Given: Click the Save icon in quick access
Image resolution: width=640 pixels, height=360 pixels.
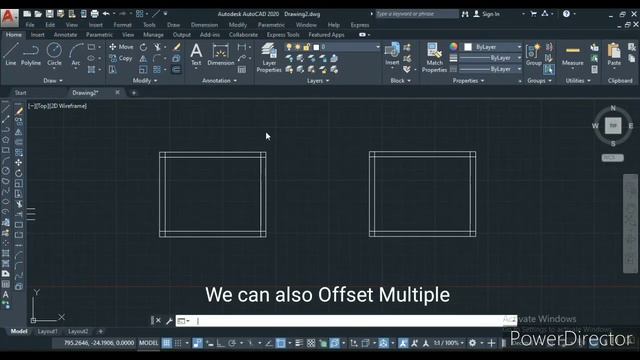Looking at the screenshot, I should pos(49,14).
